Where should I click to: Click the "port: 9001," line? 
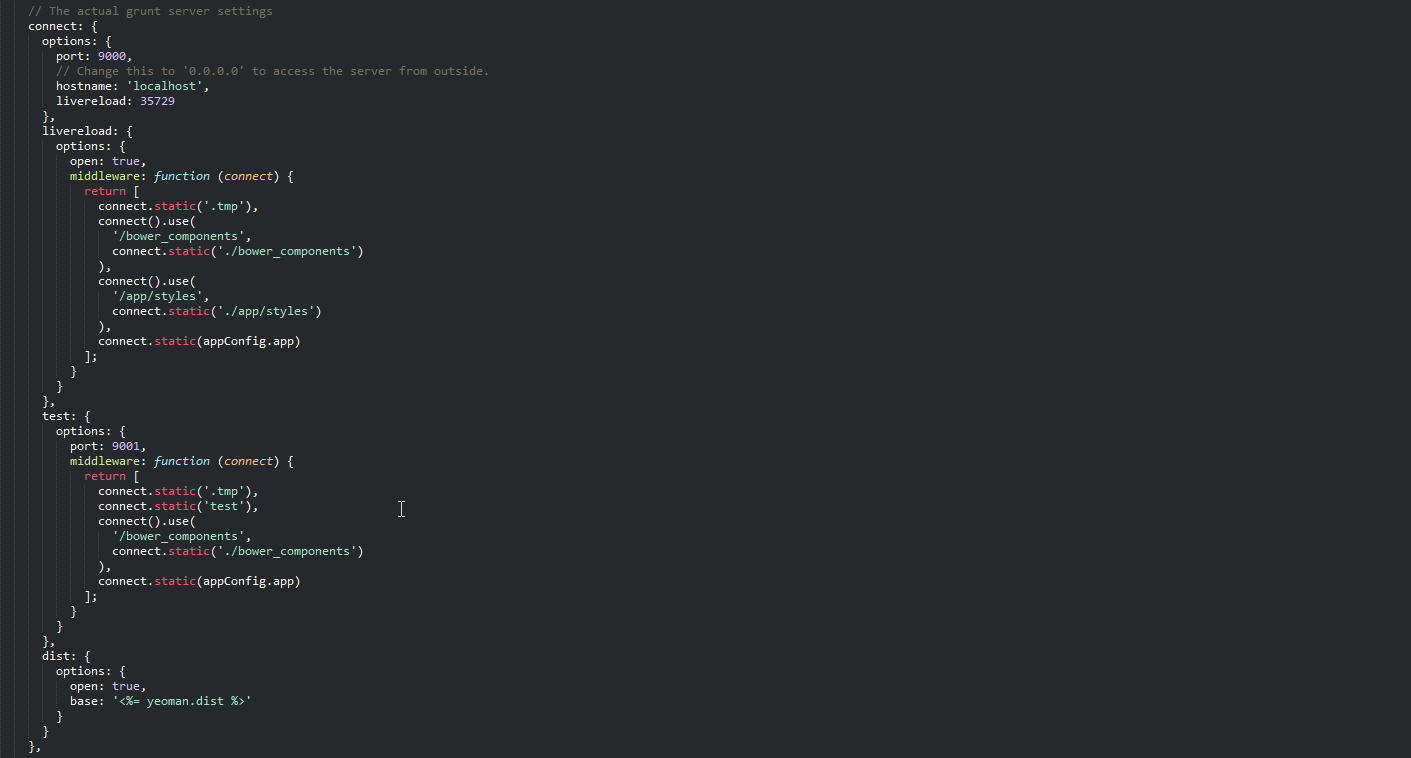coord(108,446)
